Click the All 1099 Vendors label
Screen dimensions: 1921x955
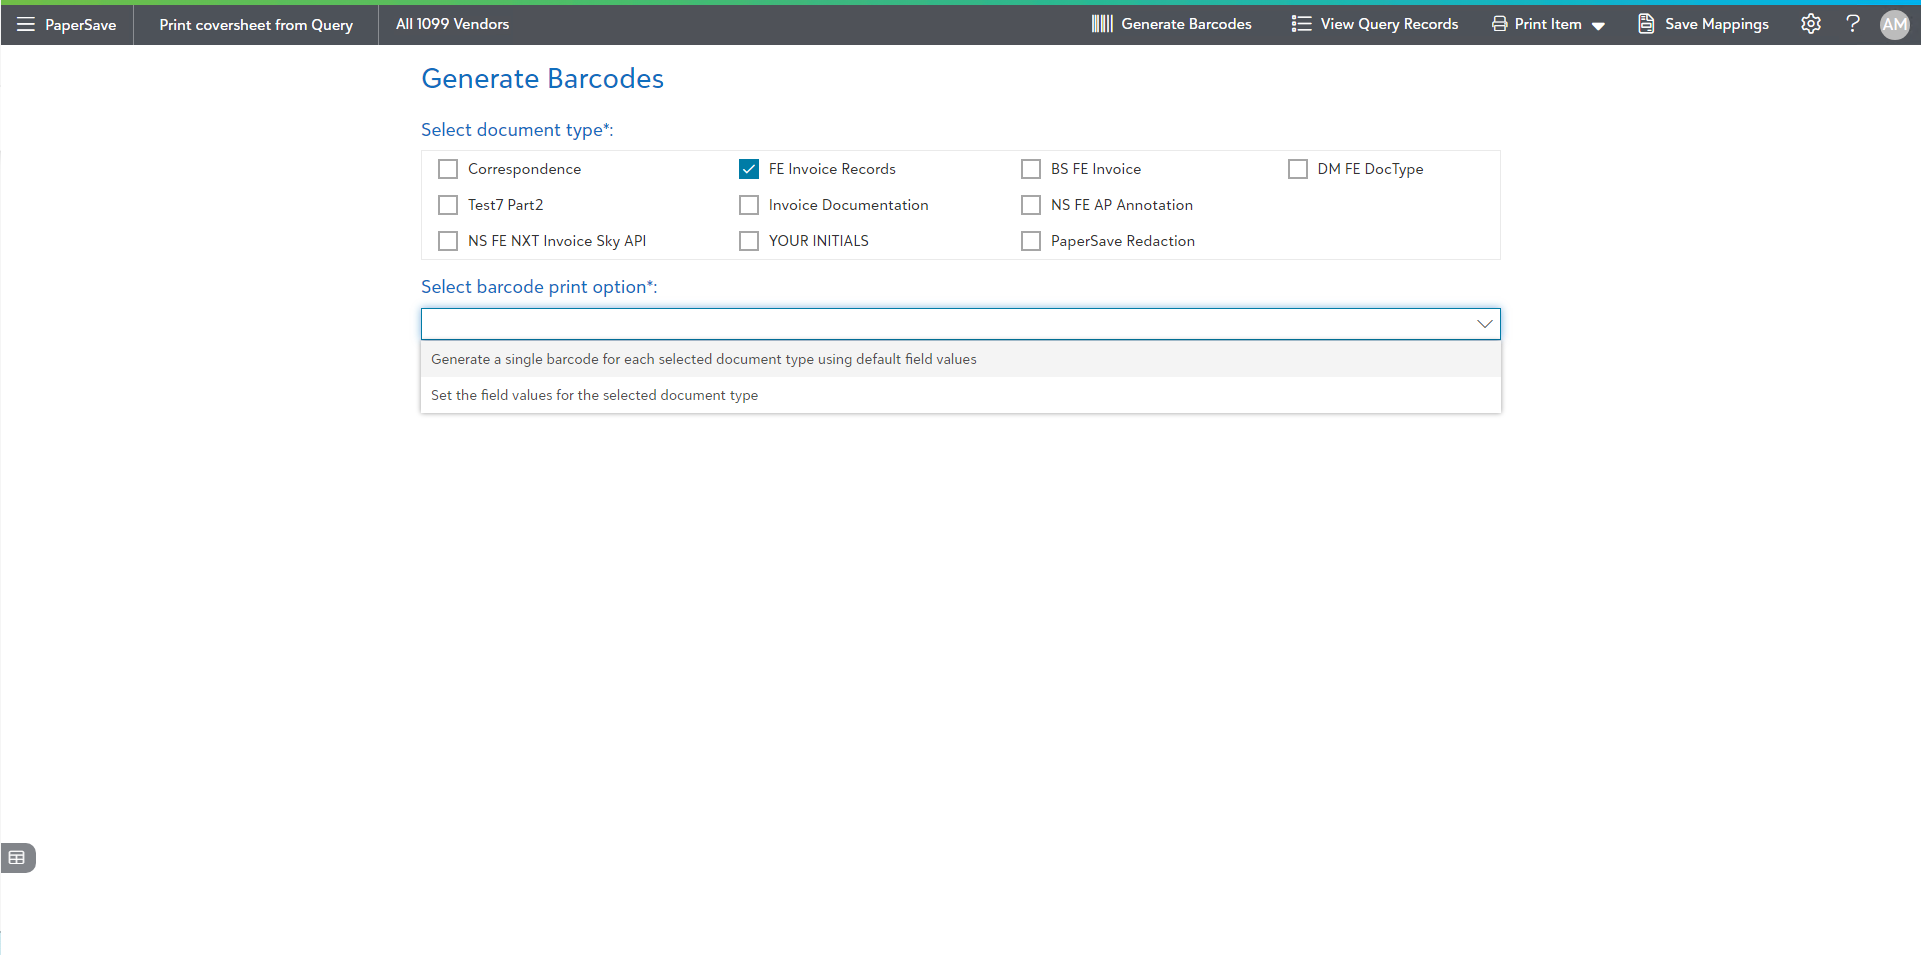[452, 24]
